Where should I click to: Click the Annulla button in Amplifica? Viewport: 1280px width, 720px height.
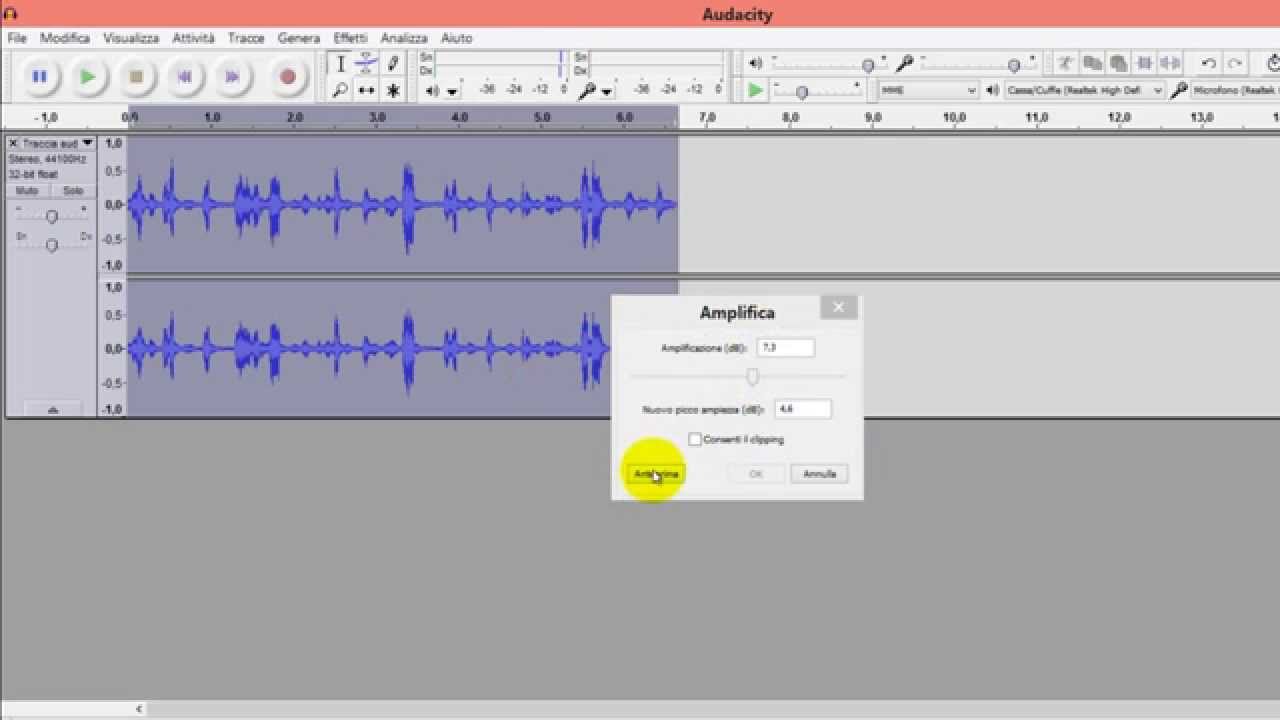point(819,474)
